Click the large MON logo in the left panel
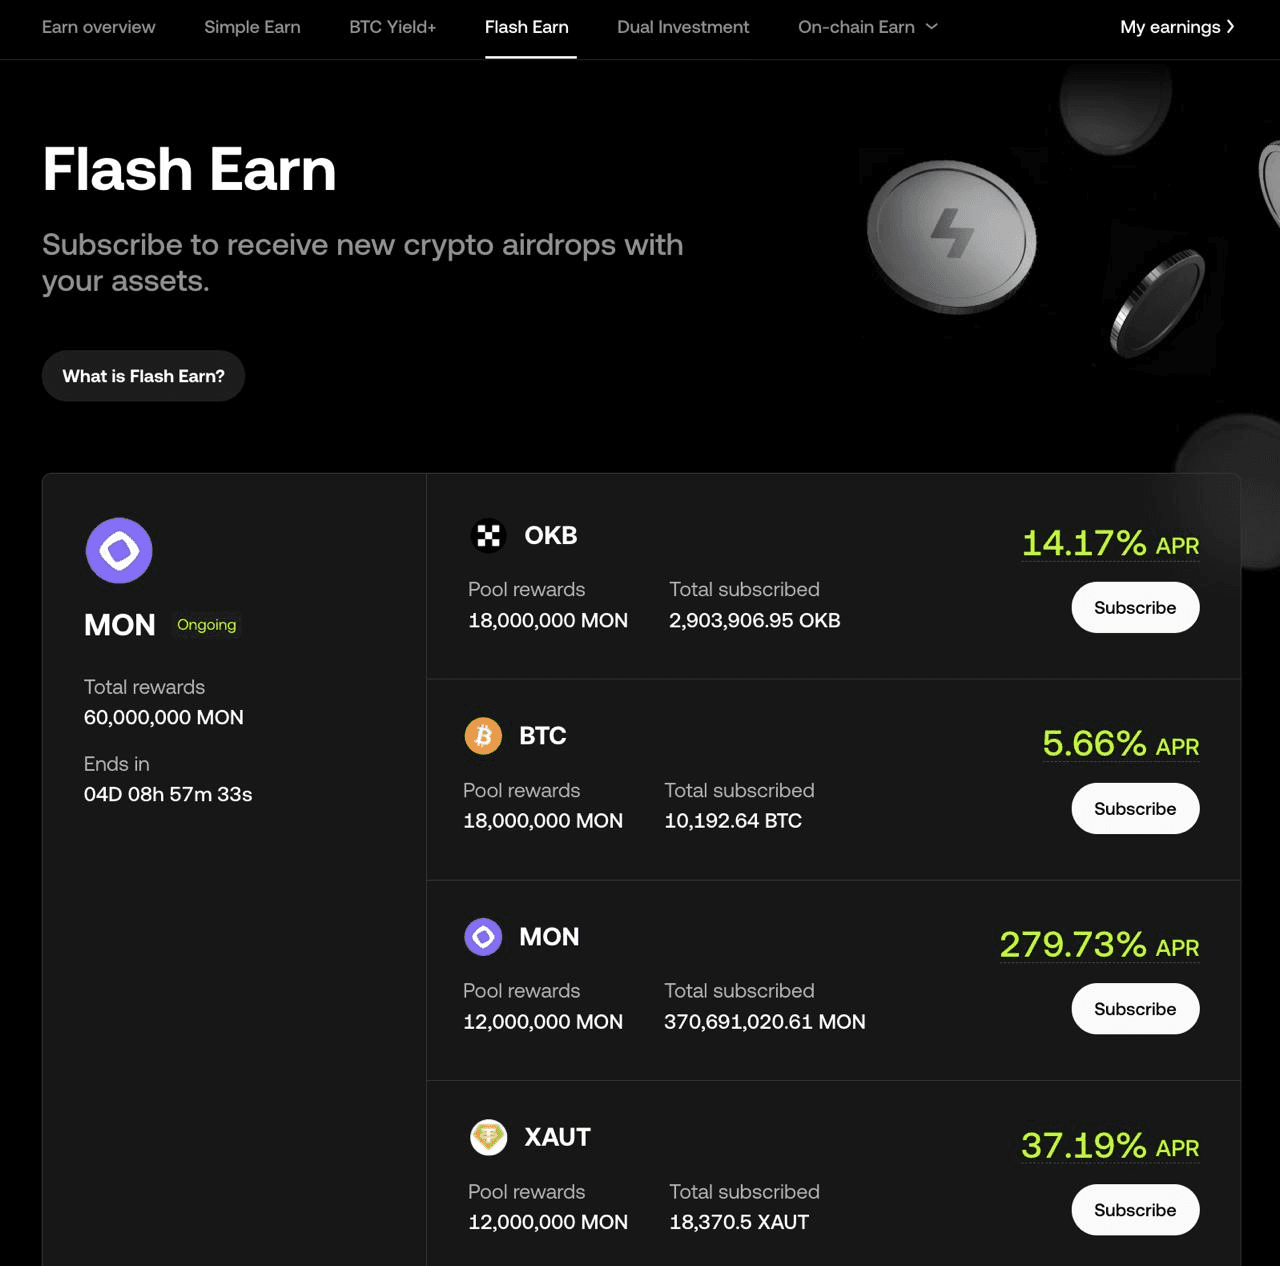 coord(119,550)
